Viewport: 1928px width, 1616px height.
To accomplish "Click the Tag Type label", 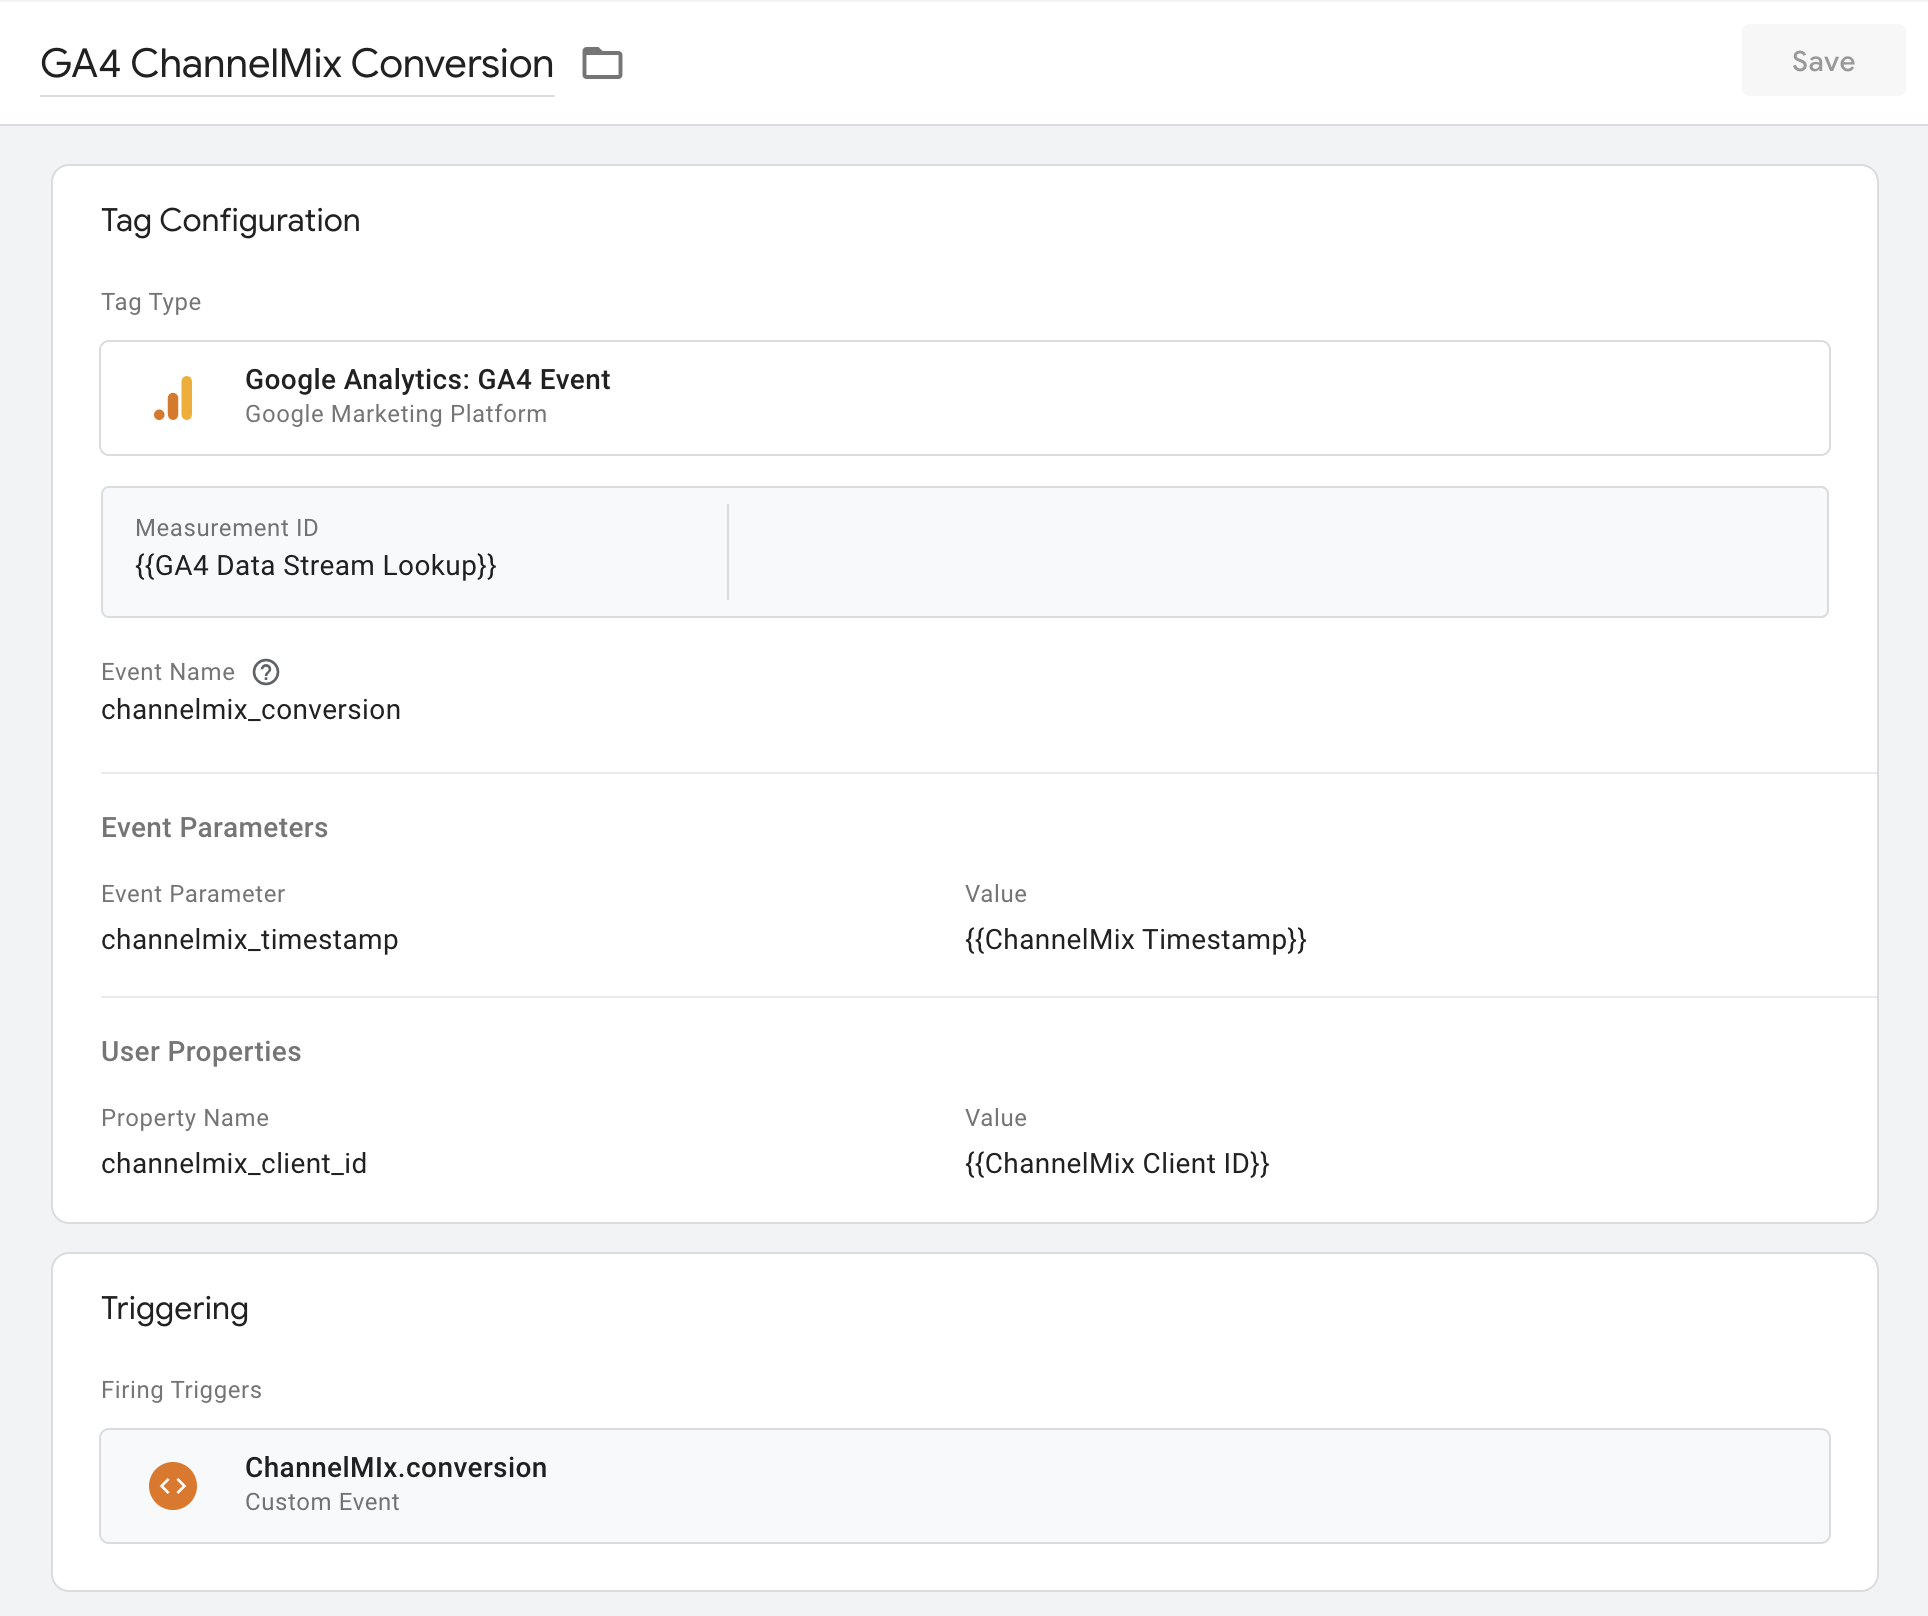I will 151,302.
